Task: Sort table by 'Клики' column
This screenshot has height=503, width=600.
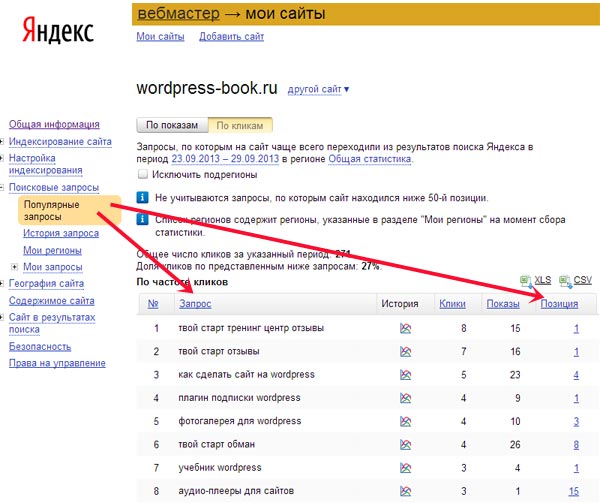Action: (x=452, y=304)
